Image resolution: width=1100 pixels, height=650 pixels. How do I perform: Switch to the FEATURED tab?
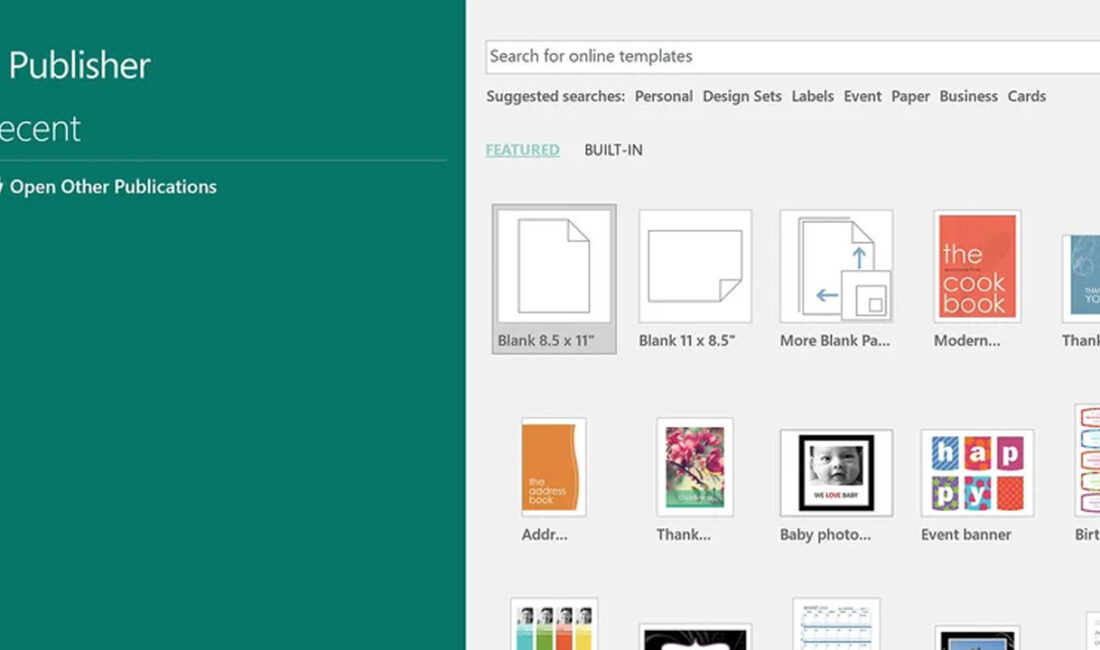click(523, 150)
